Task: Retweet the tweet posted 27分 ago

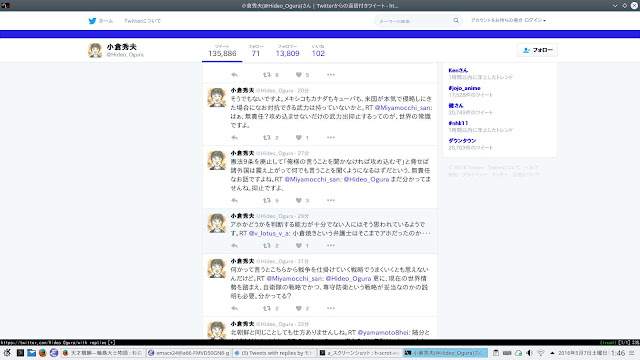Action: (x=267, y=200)
